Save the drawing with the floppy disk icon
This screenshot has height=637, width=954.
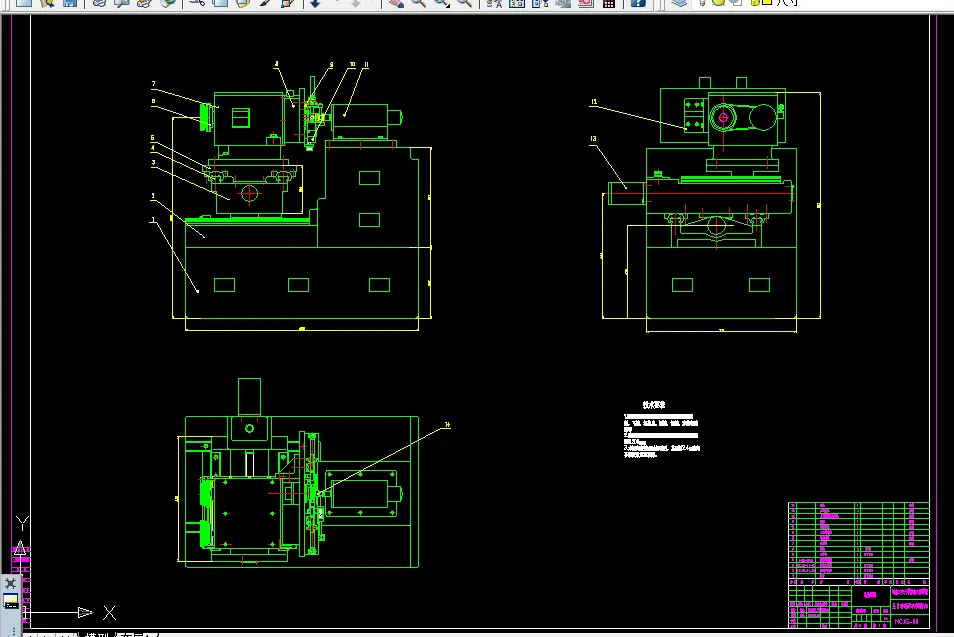(x=70, y=2)
